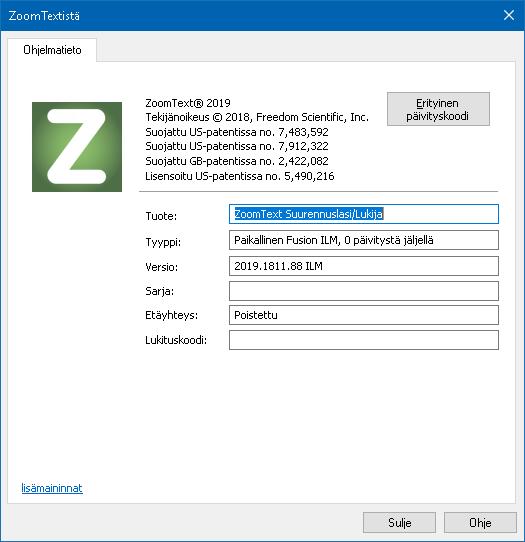525x542 pixels.
Task: Click the ZoomTextistä window title
Action: tap(44, 16)
